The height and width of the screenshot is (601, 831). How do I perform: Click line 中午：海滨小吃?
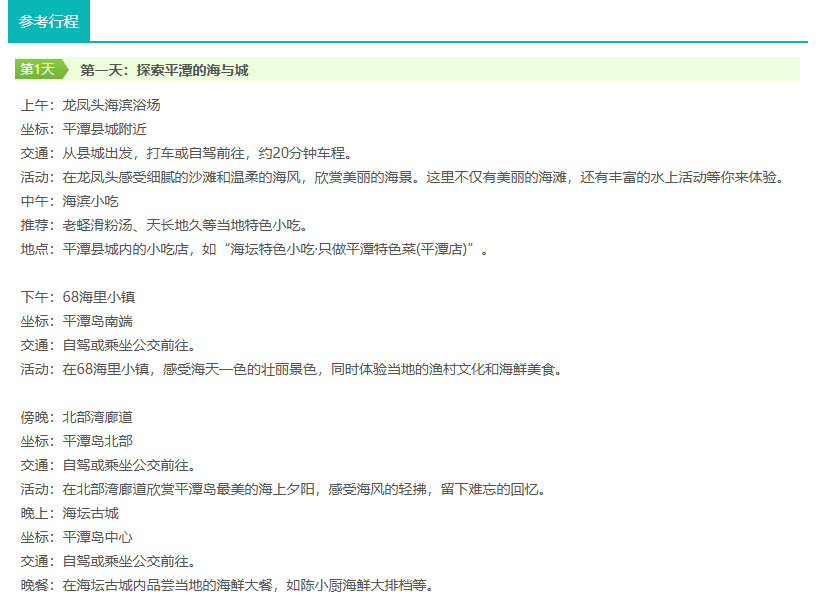pyautogui.click(x=69, y=201)
